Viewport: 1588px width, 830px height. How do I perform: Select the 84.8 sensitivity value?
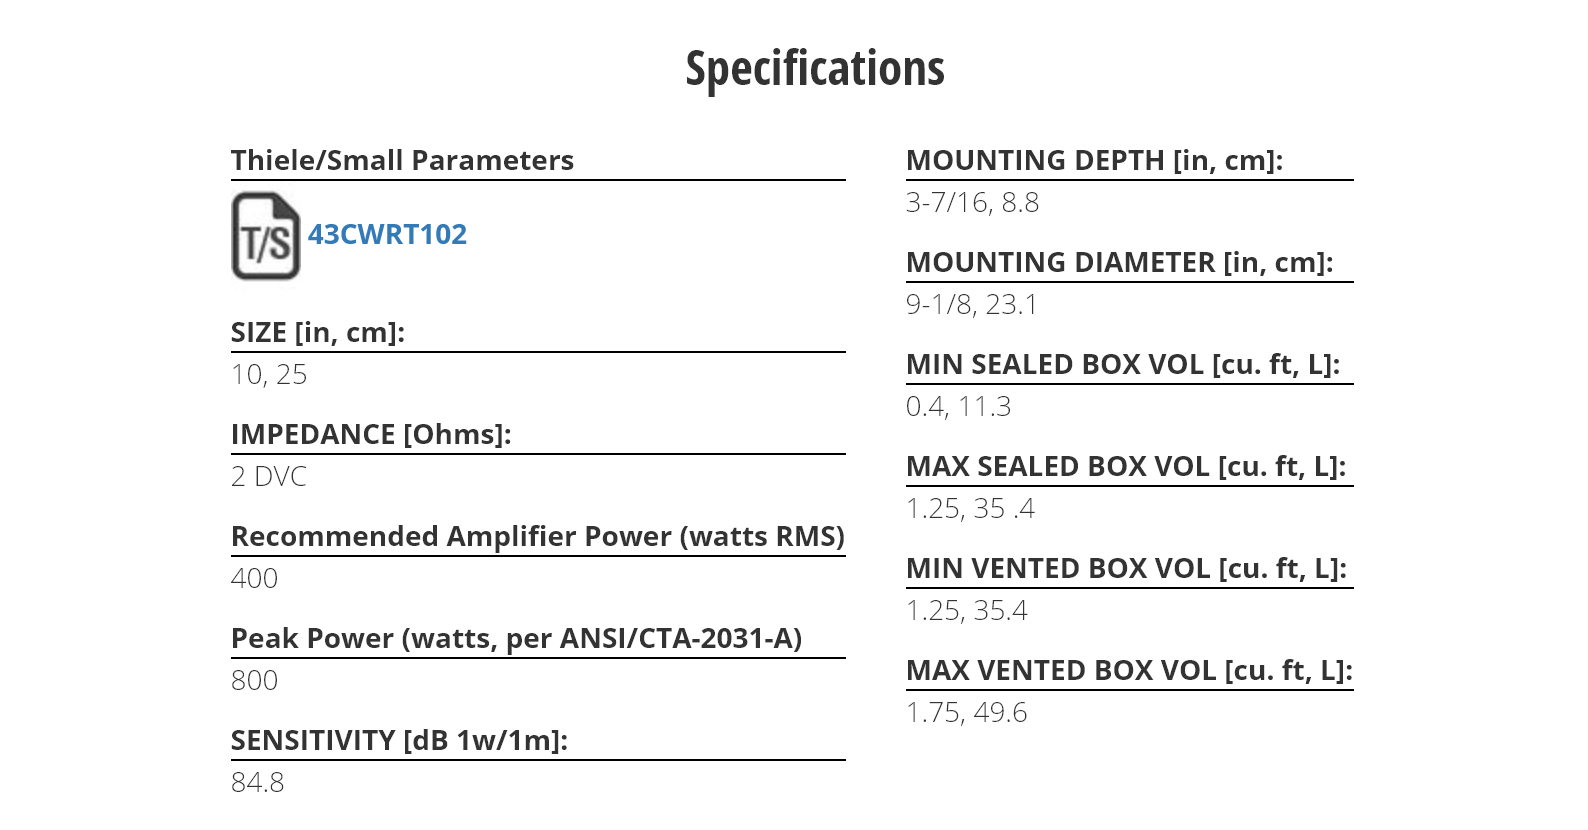click(x=257, y=783)
